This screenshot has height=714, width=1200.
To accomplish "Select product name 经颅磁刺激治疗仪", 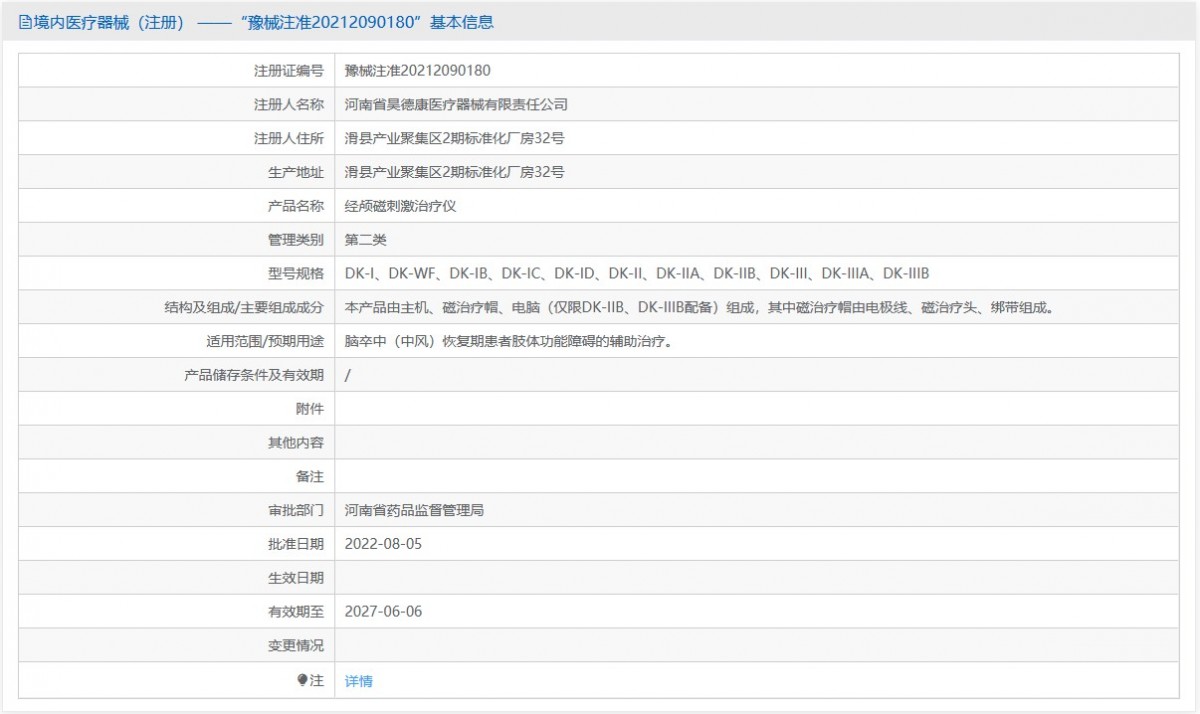I will pos(400,206).
